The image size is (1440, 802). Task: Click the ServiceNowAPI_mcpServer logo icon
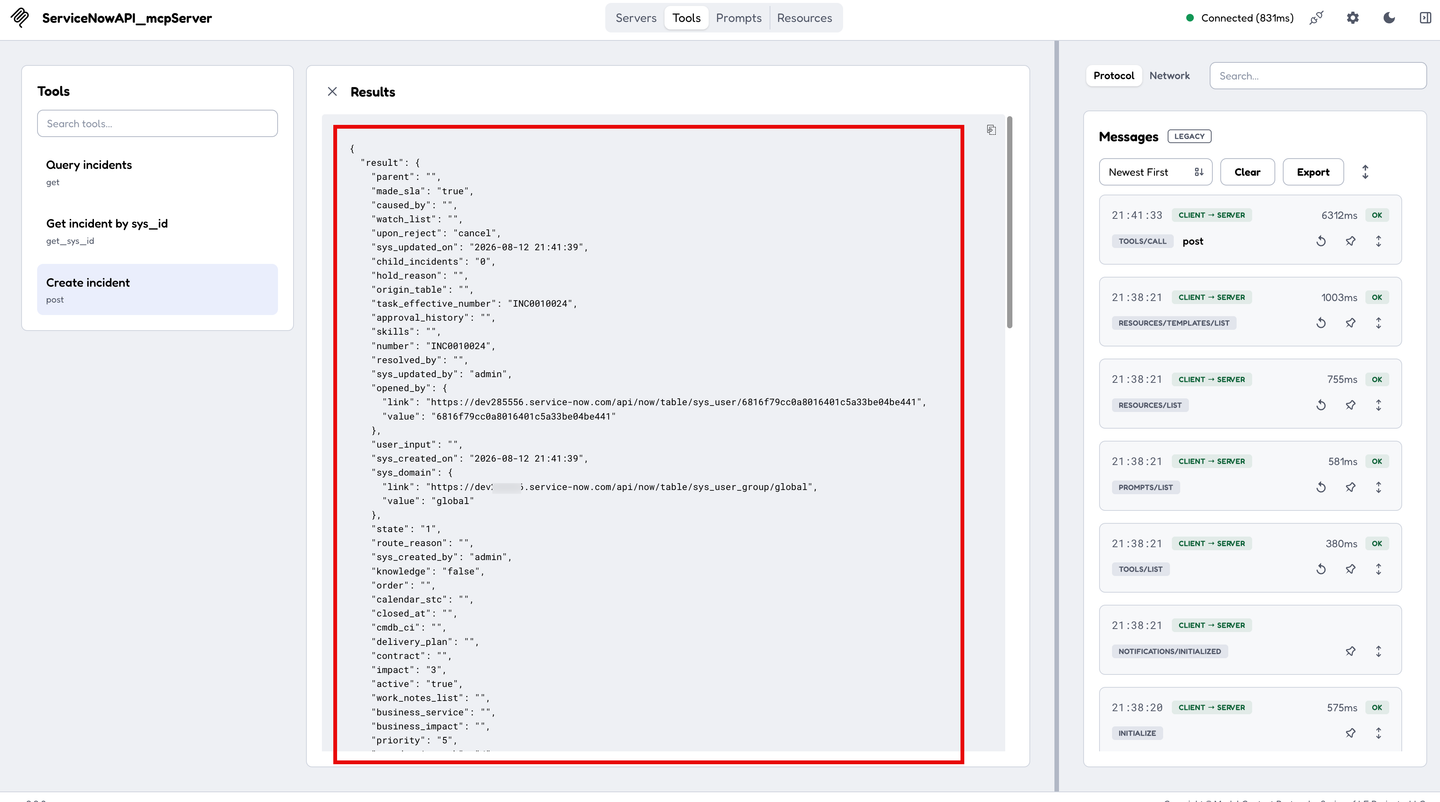[x=19, y=18]
